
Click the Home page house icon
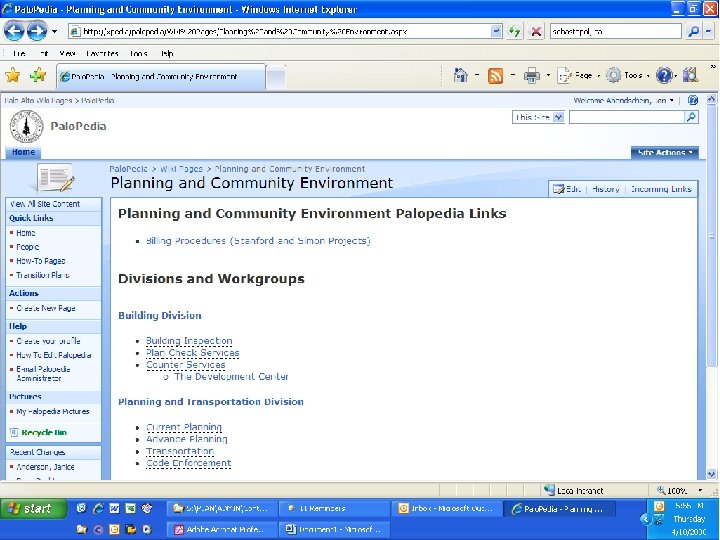click(x=460, y=75)
